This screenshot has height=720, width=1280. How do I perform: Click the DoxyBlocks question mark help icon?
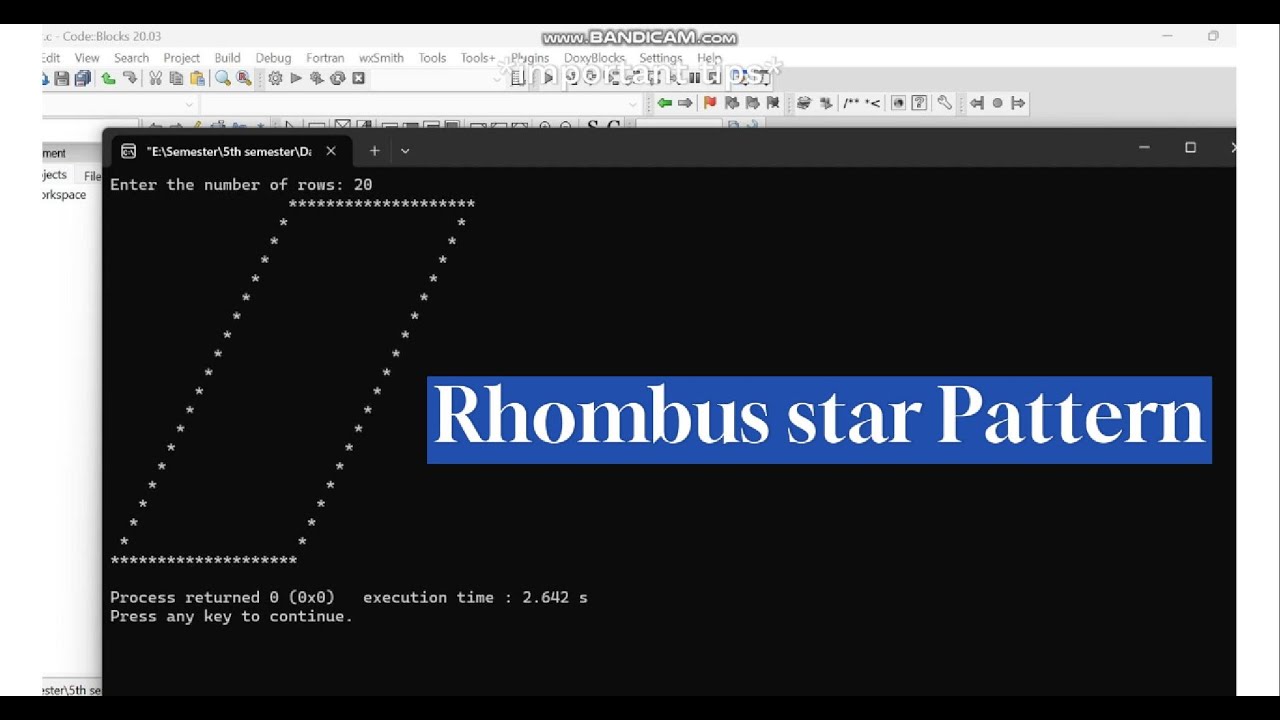(x=919, y=103)
